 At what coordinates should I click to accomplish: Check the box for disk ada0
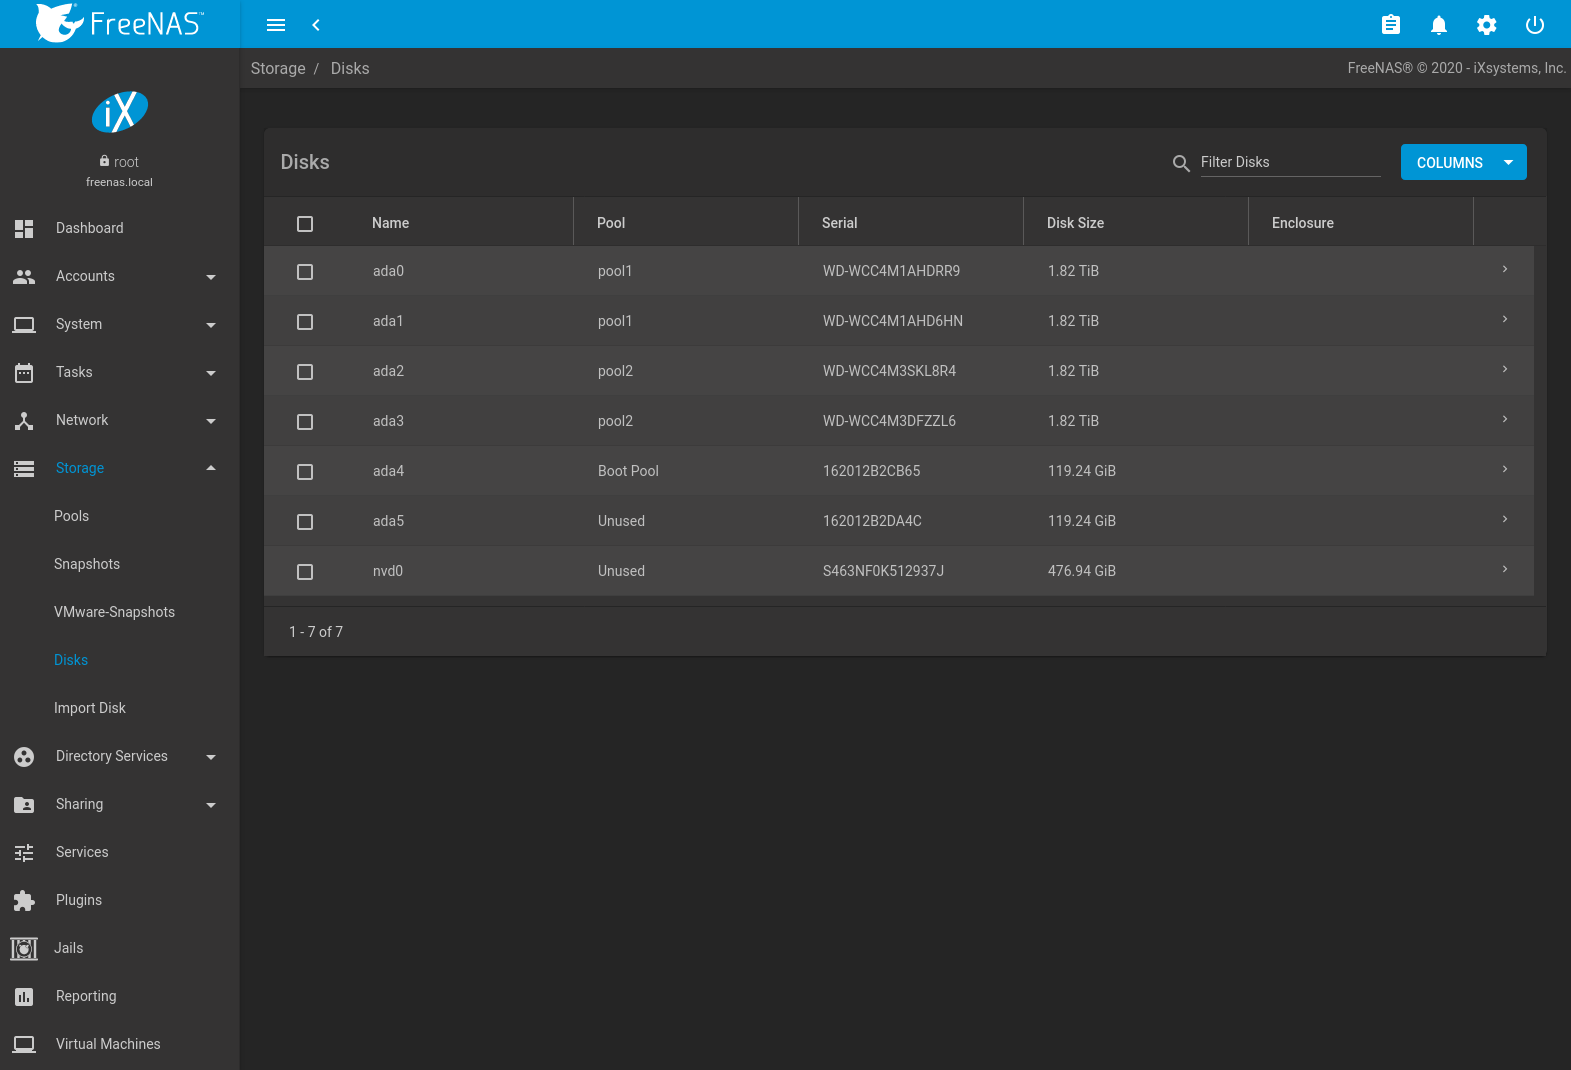click(x=305, y=272)
